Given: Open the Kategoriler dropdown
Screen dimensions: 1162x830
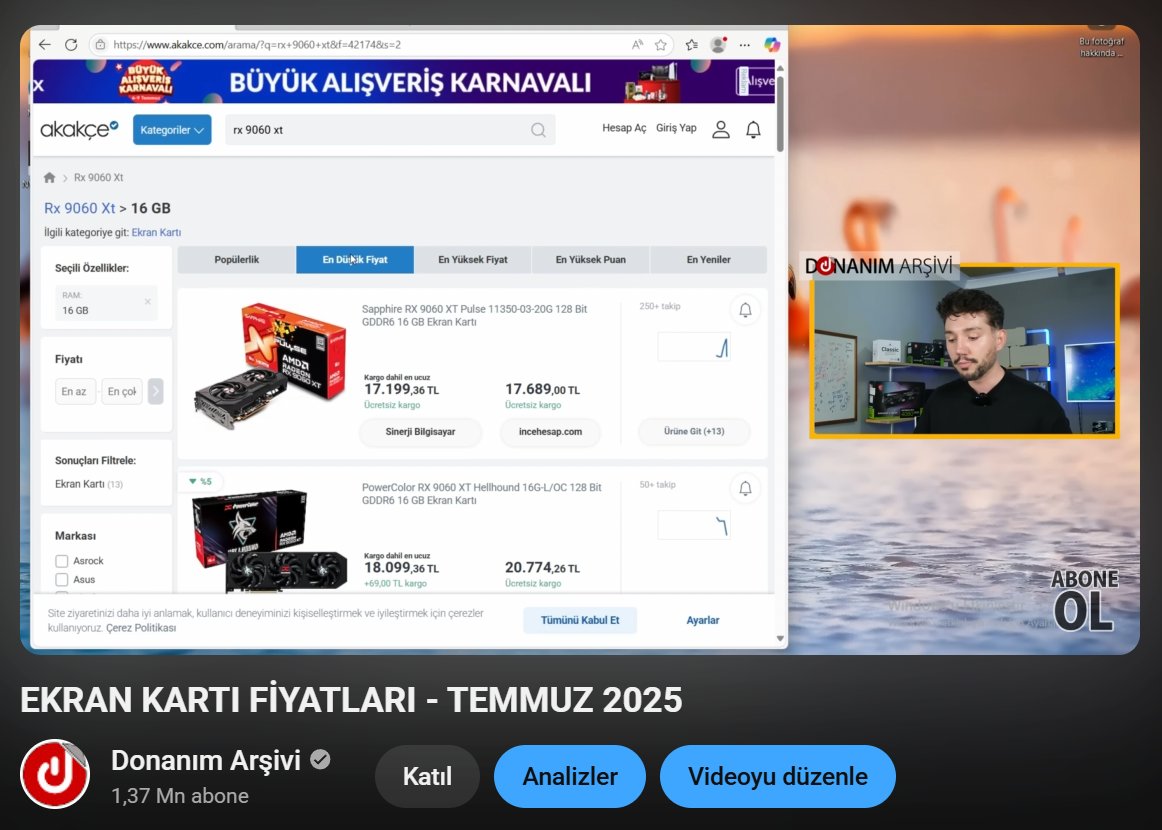Looking at the screenshot, I should click(171, 130).
